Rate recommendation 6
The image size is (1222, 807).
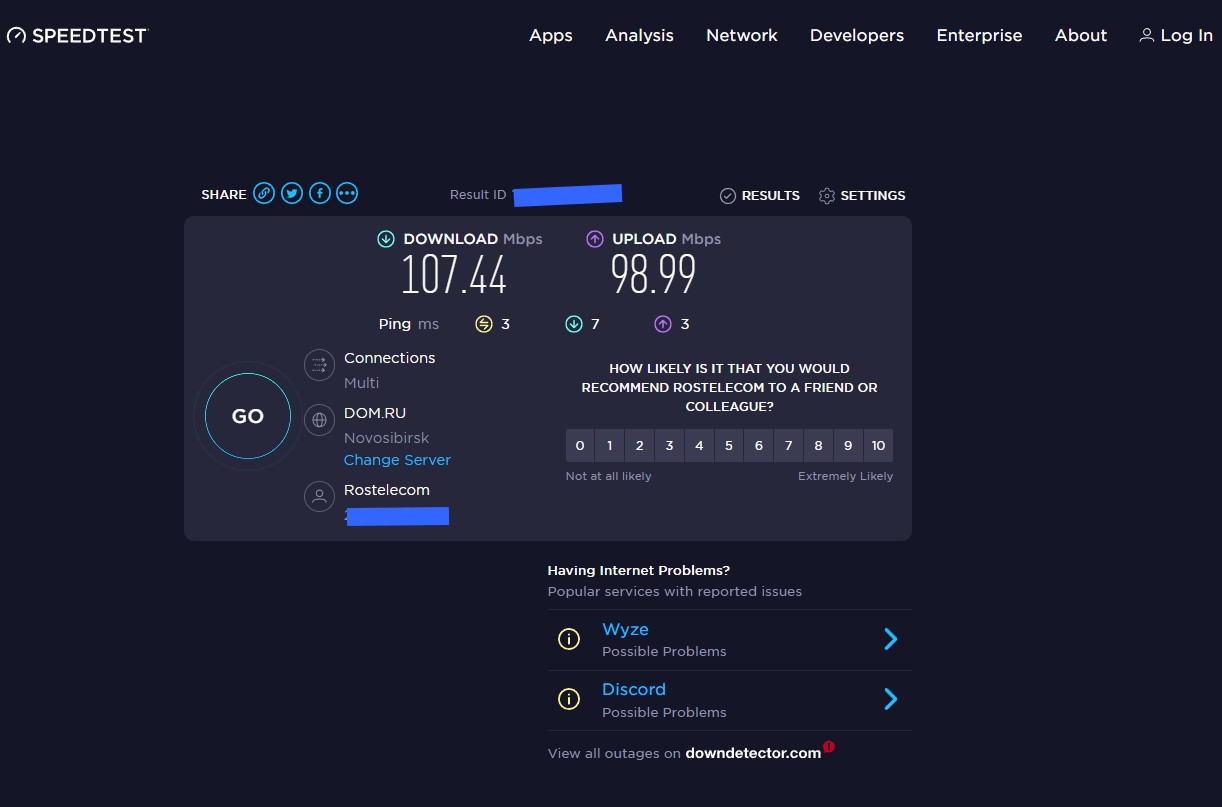click(x=759, y=446)
